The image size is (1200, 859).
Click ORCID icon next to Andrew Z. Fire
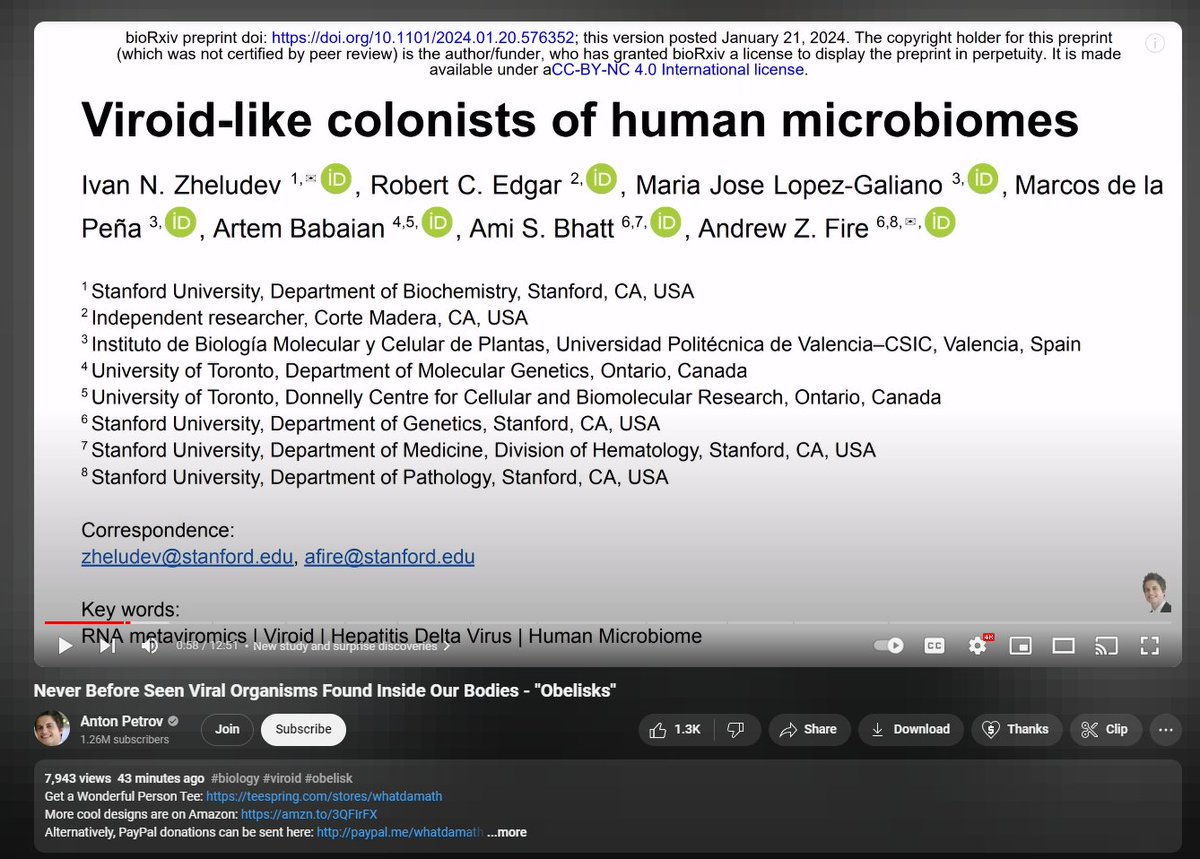939,222
